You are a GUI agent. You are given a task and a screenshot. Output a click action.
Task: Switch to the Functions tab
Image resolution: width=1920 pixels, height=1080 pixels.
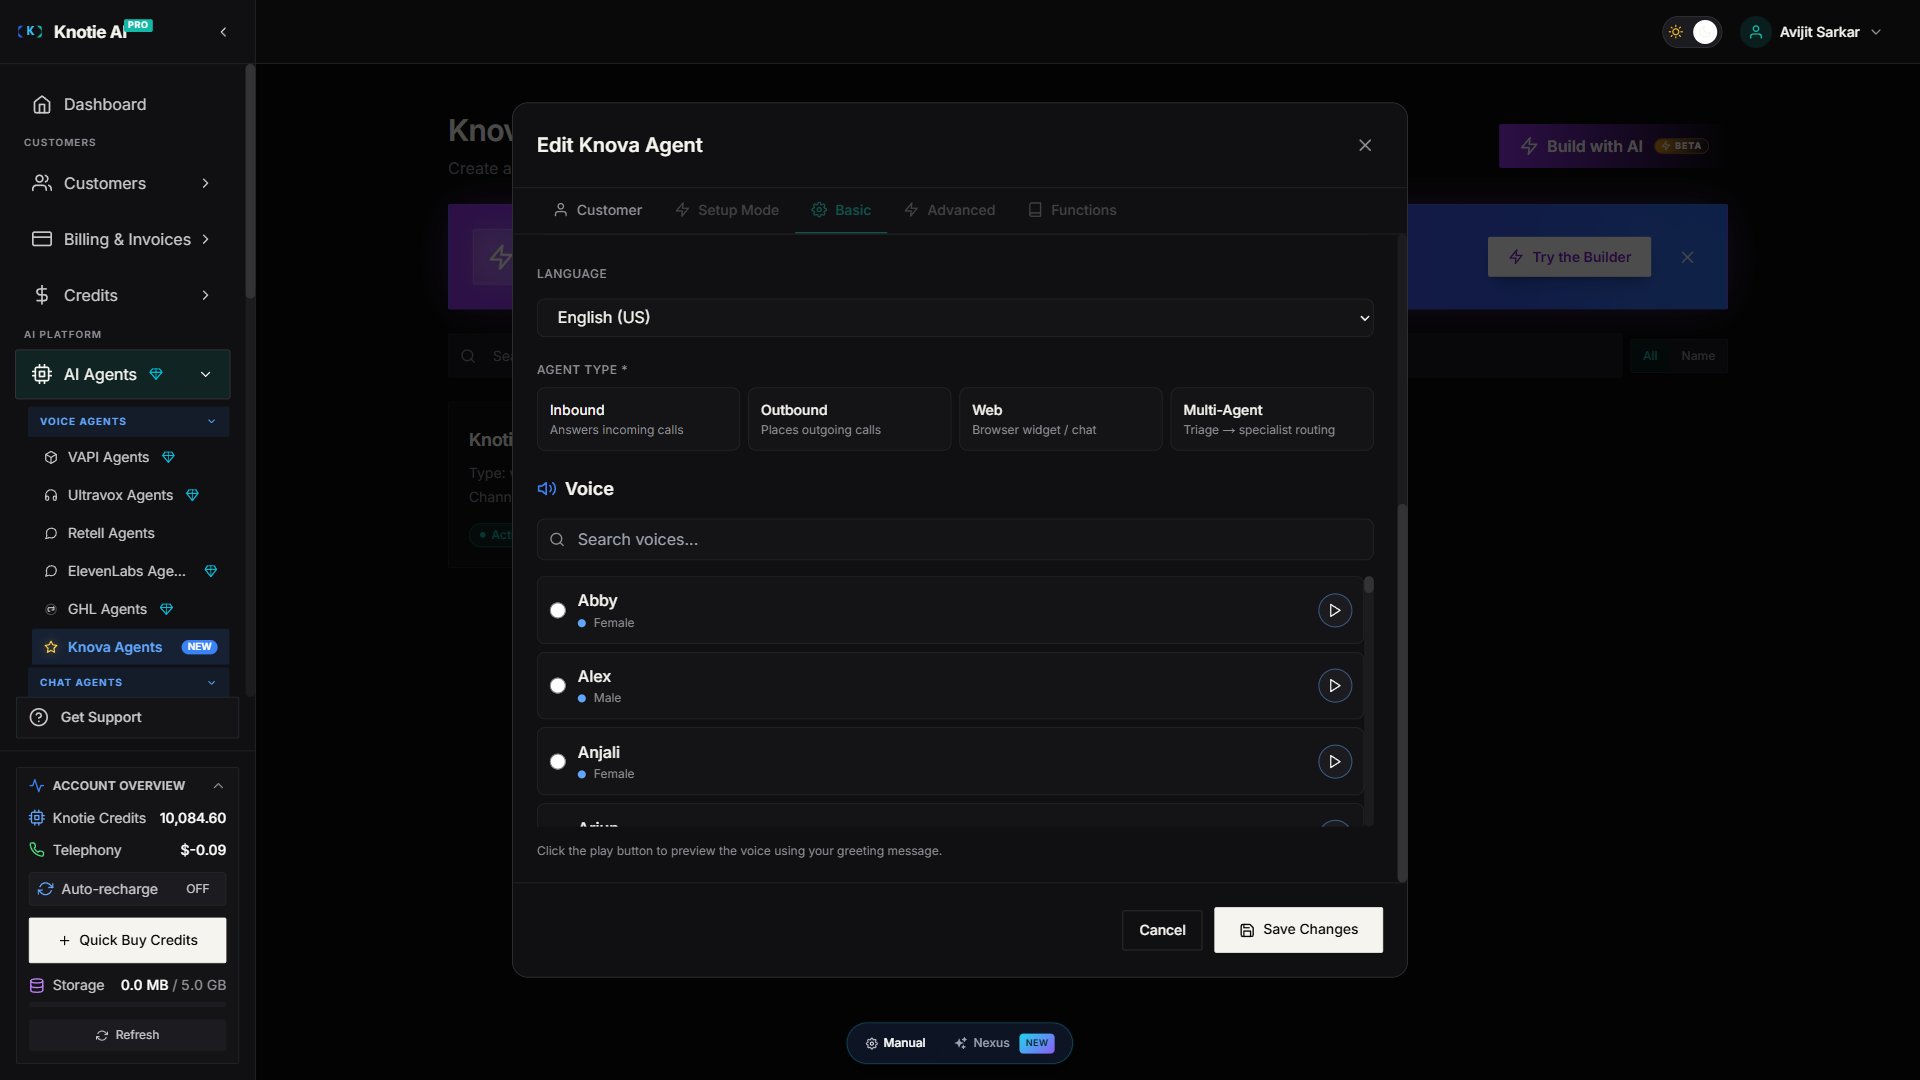click(x=1072, y=210)
